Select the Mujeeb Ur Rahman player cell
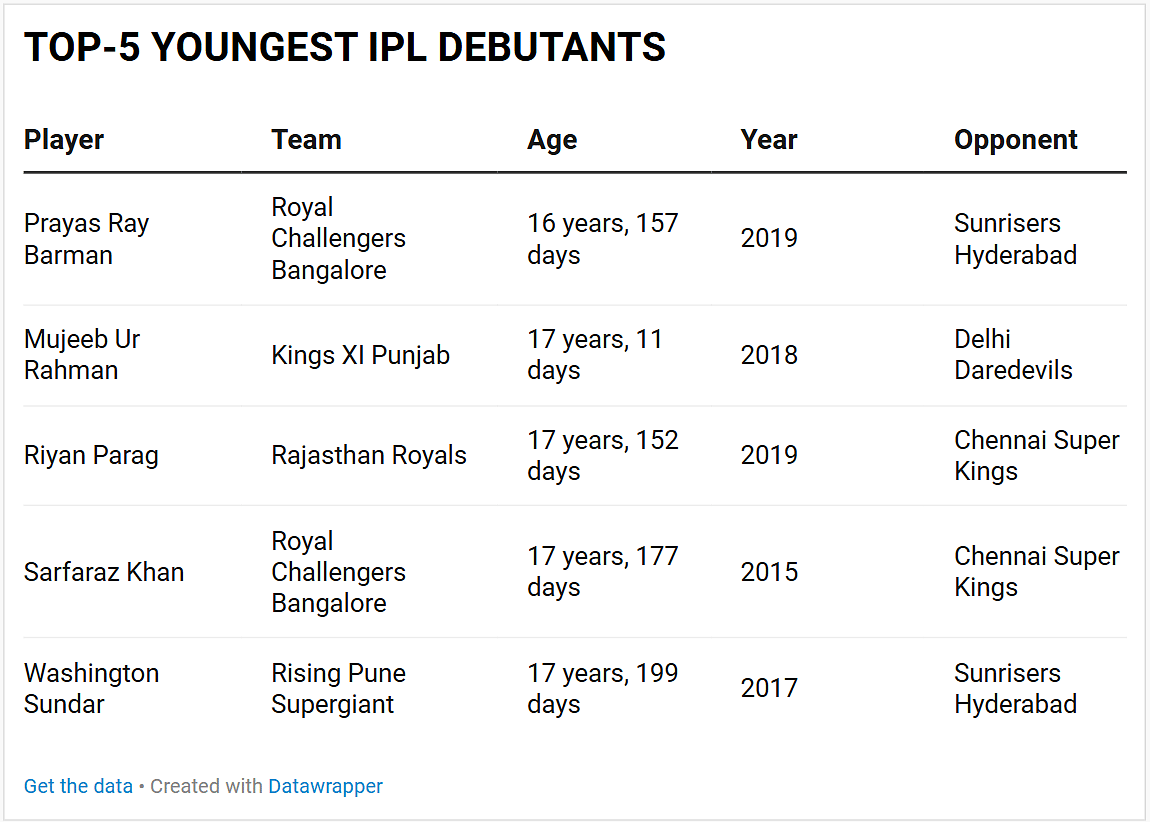The width and height of the screenshot is (1150, 822). tap(82, 355)
